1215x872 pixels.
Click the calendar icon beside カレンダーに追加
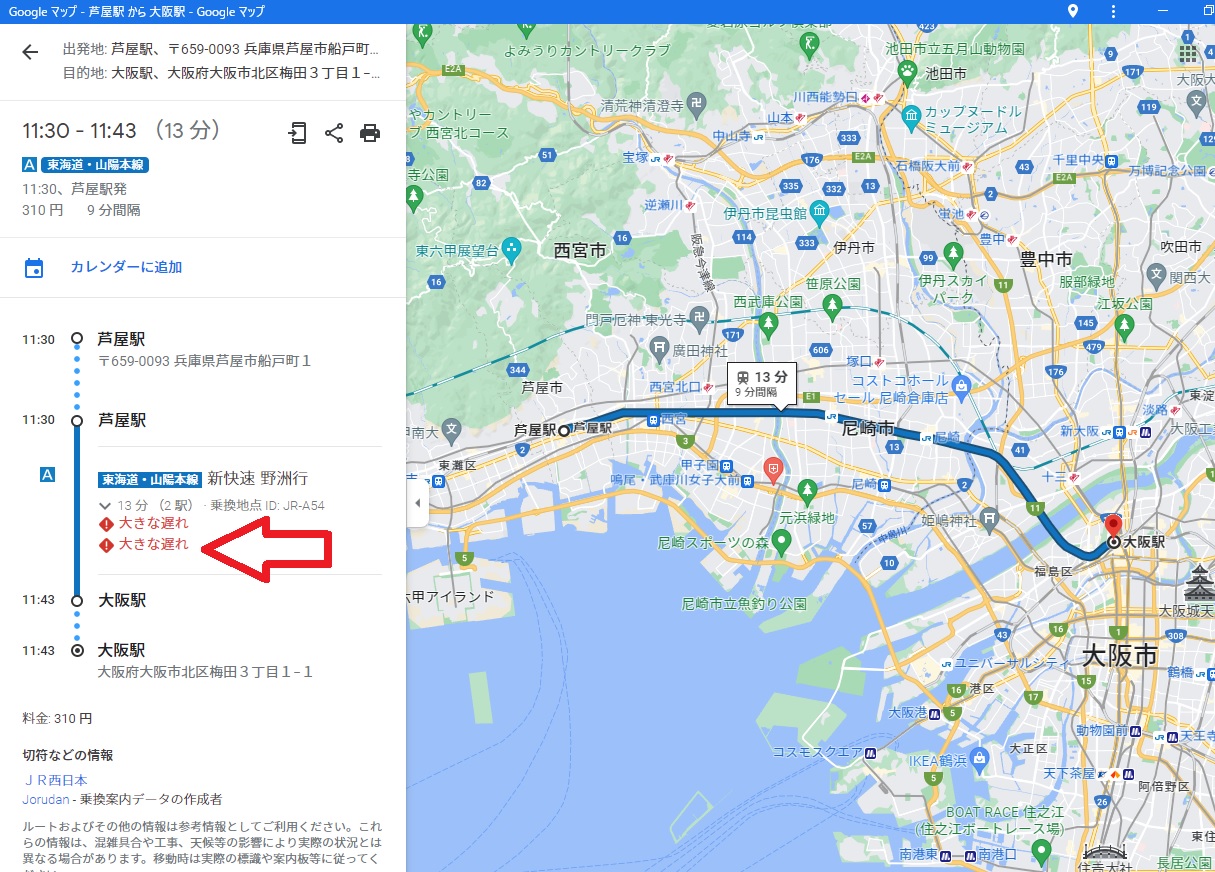[34, 268]
